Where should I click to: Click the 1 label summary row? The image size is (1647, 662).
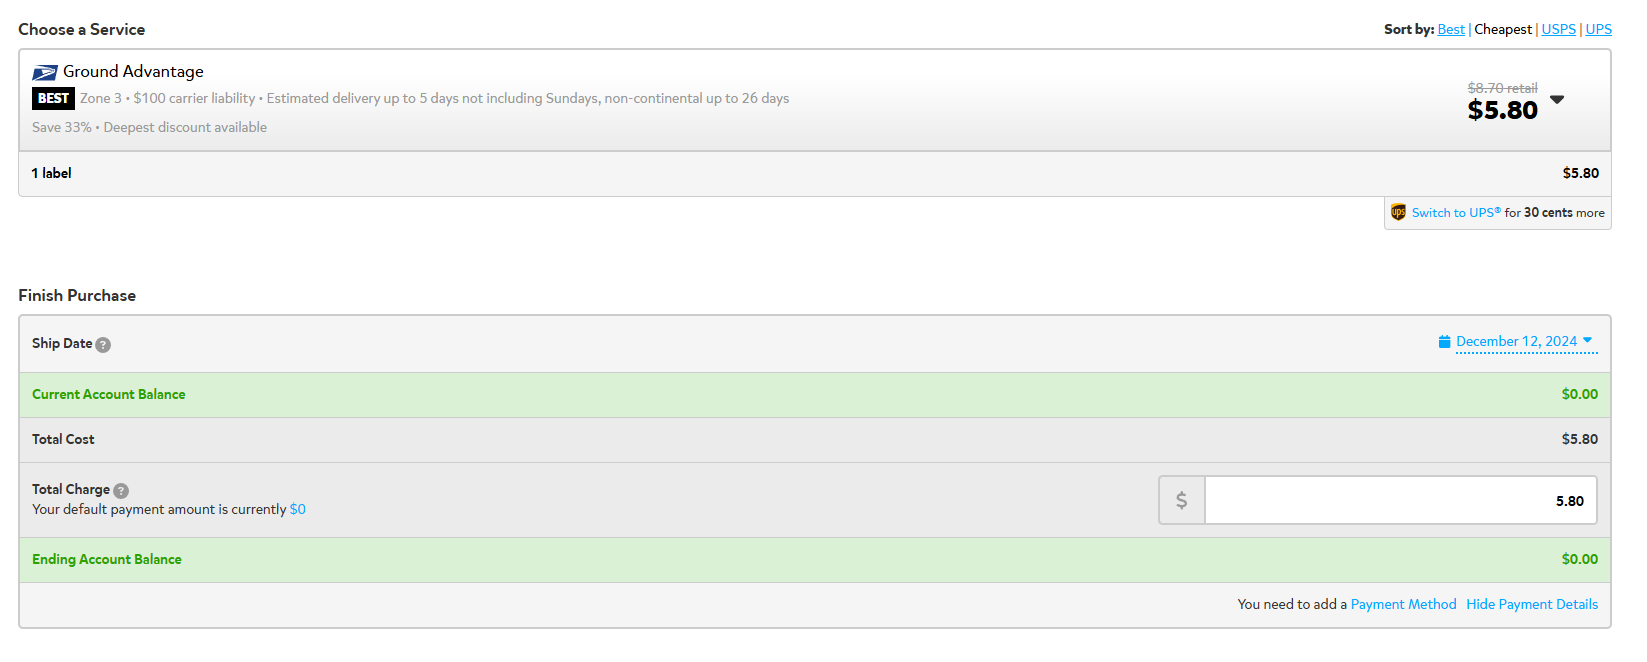pos(814,174)
